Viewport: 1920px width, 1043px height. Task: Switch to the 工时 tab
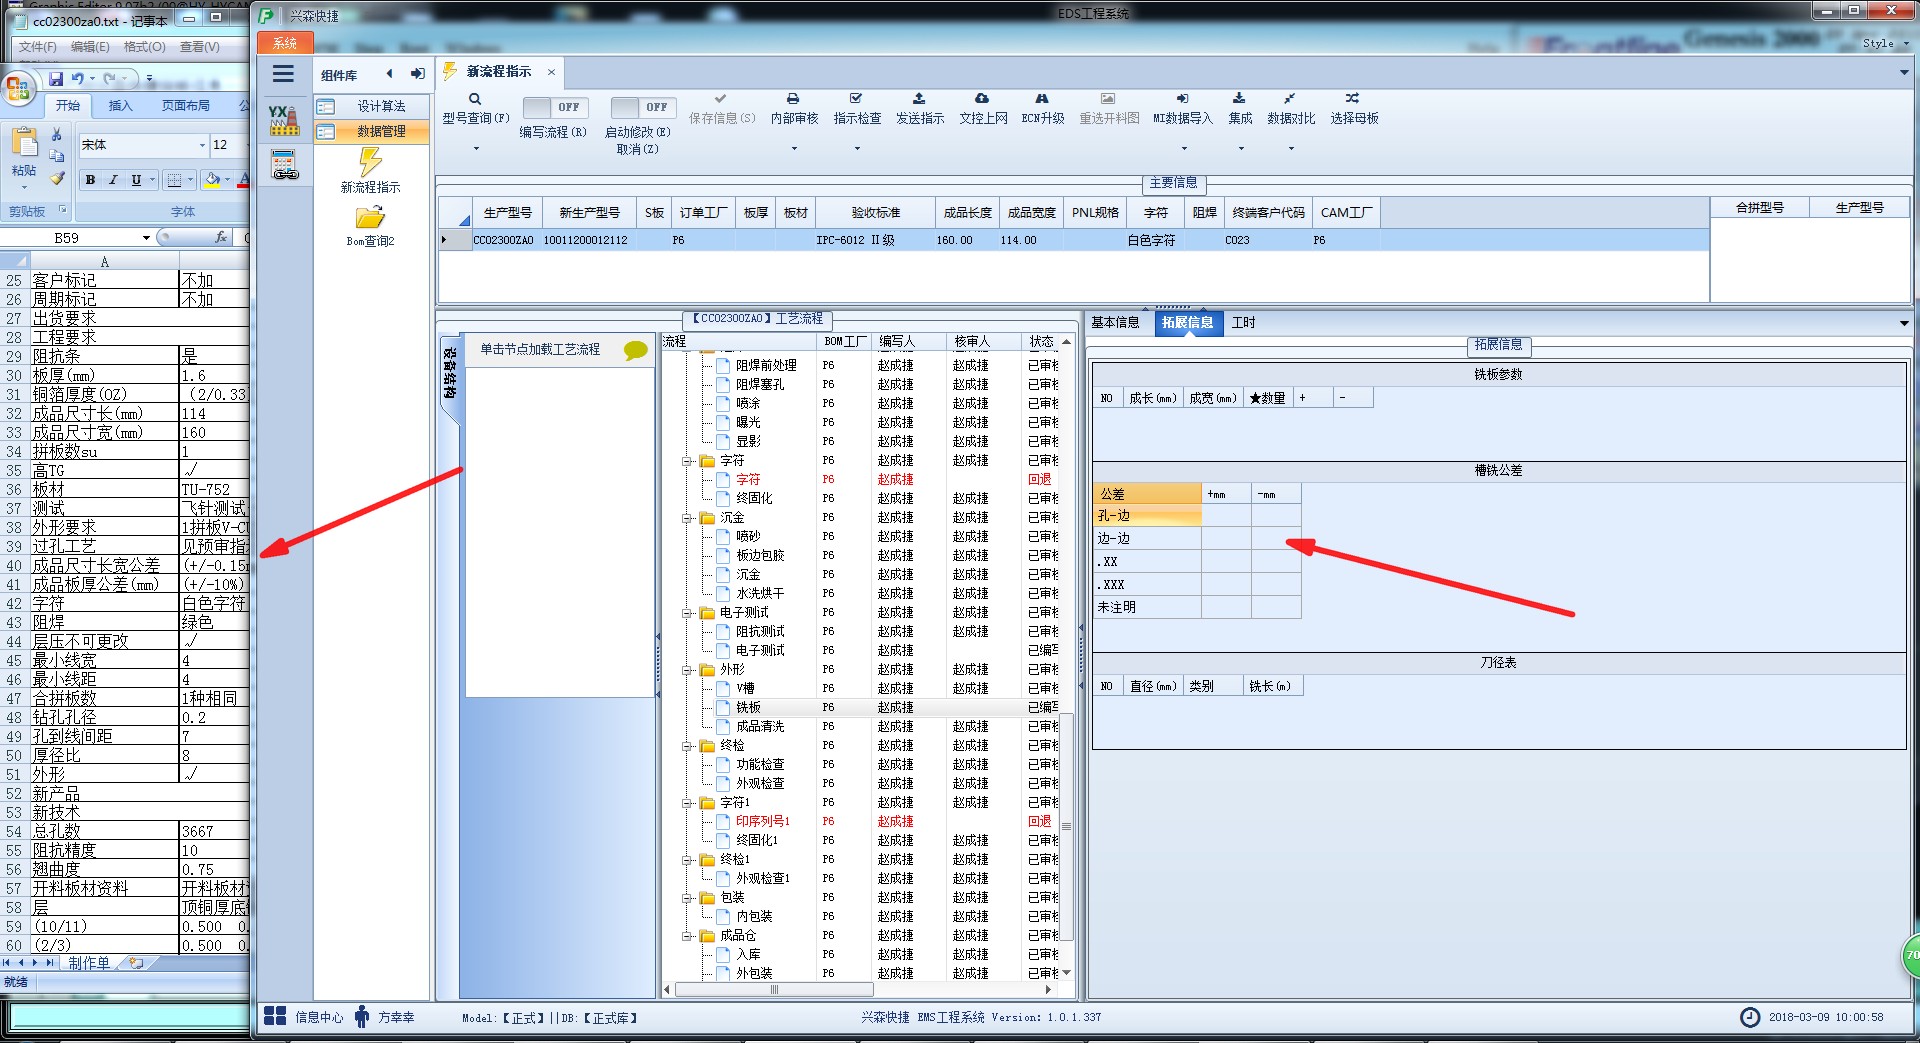[1243, 322]
